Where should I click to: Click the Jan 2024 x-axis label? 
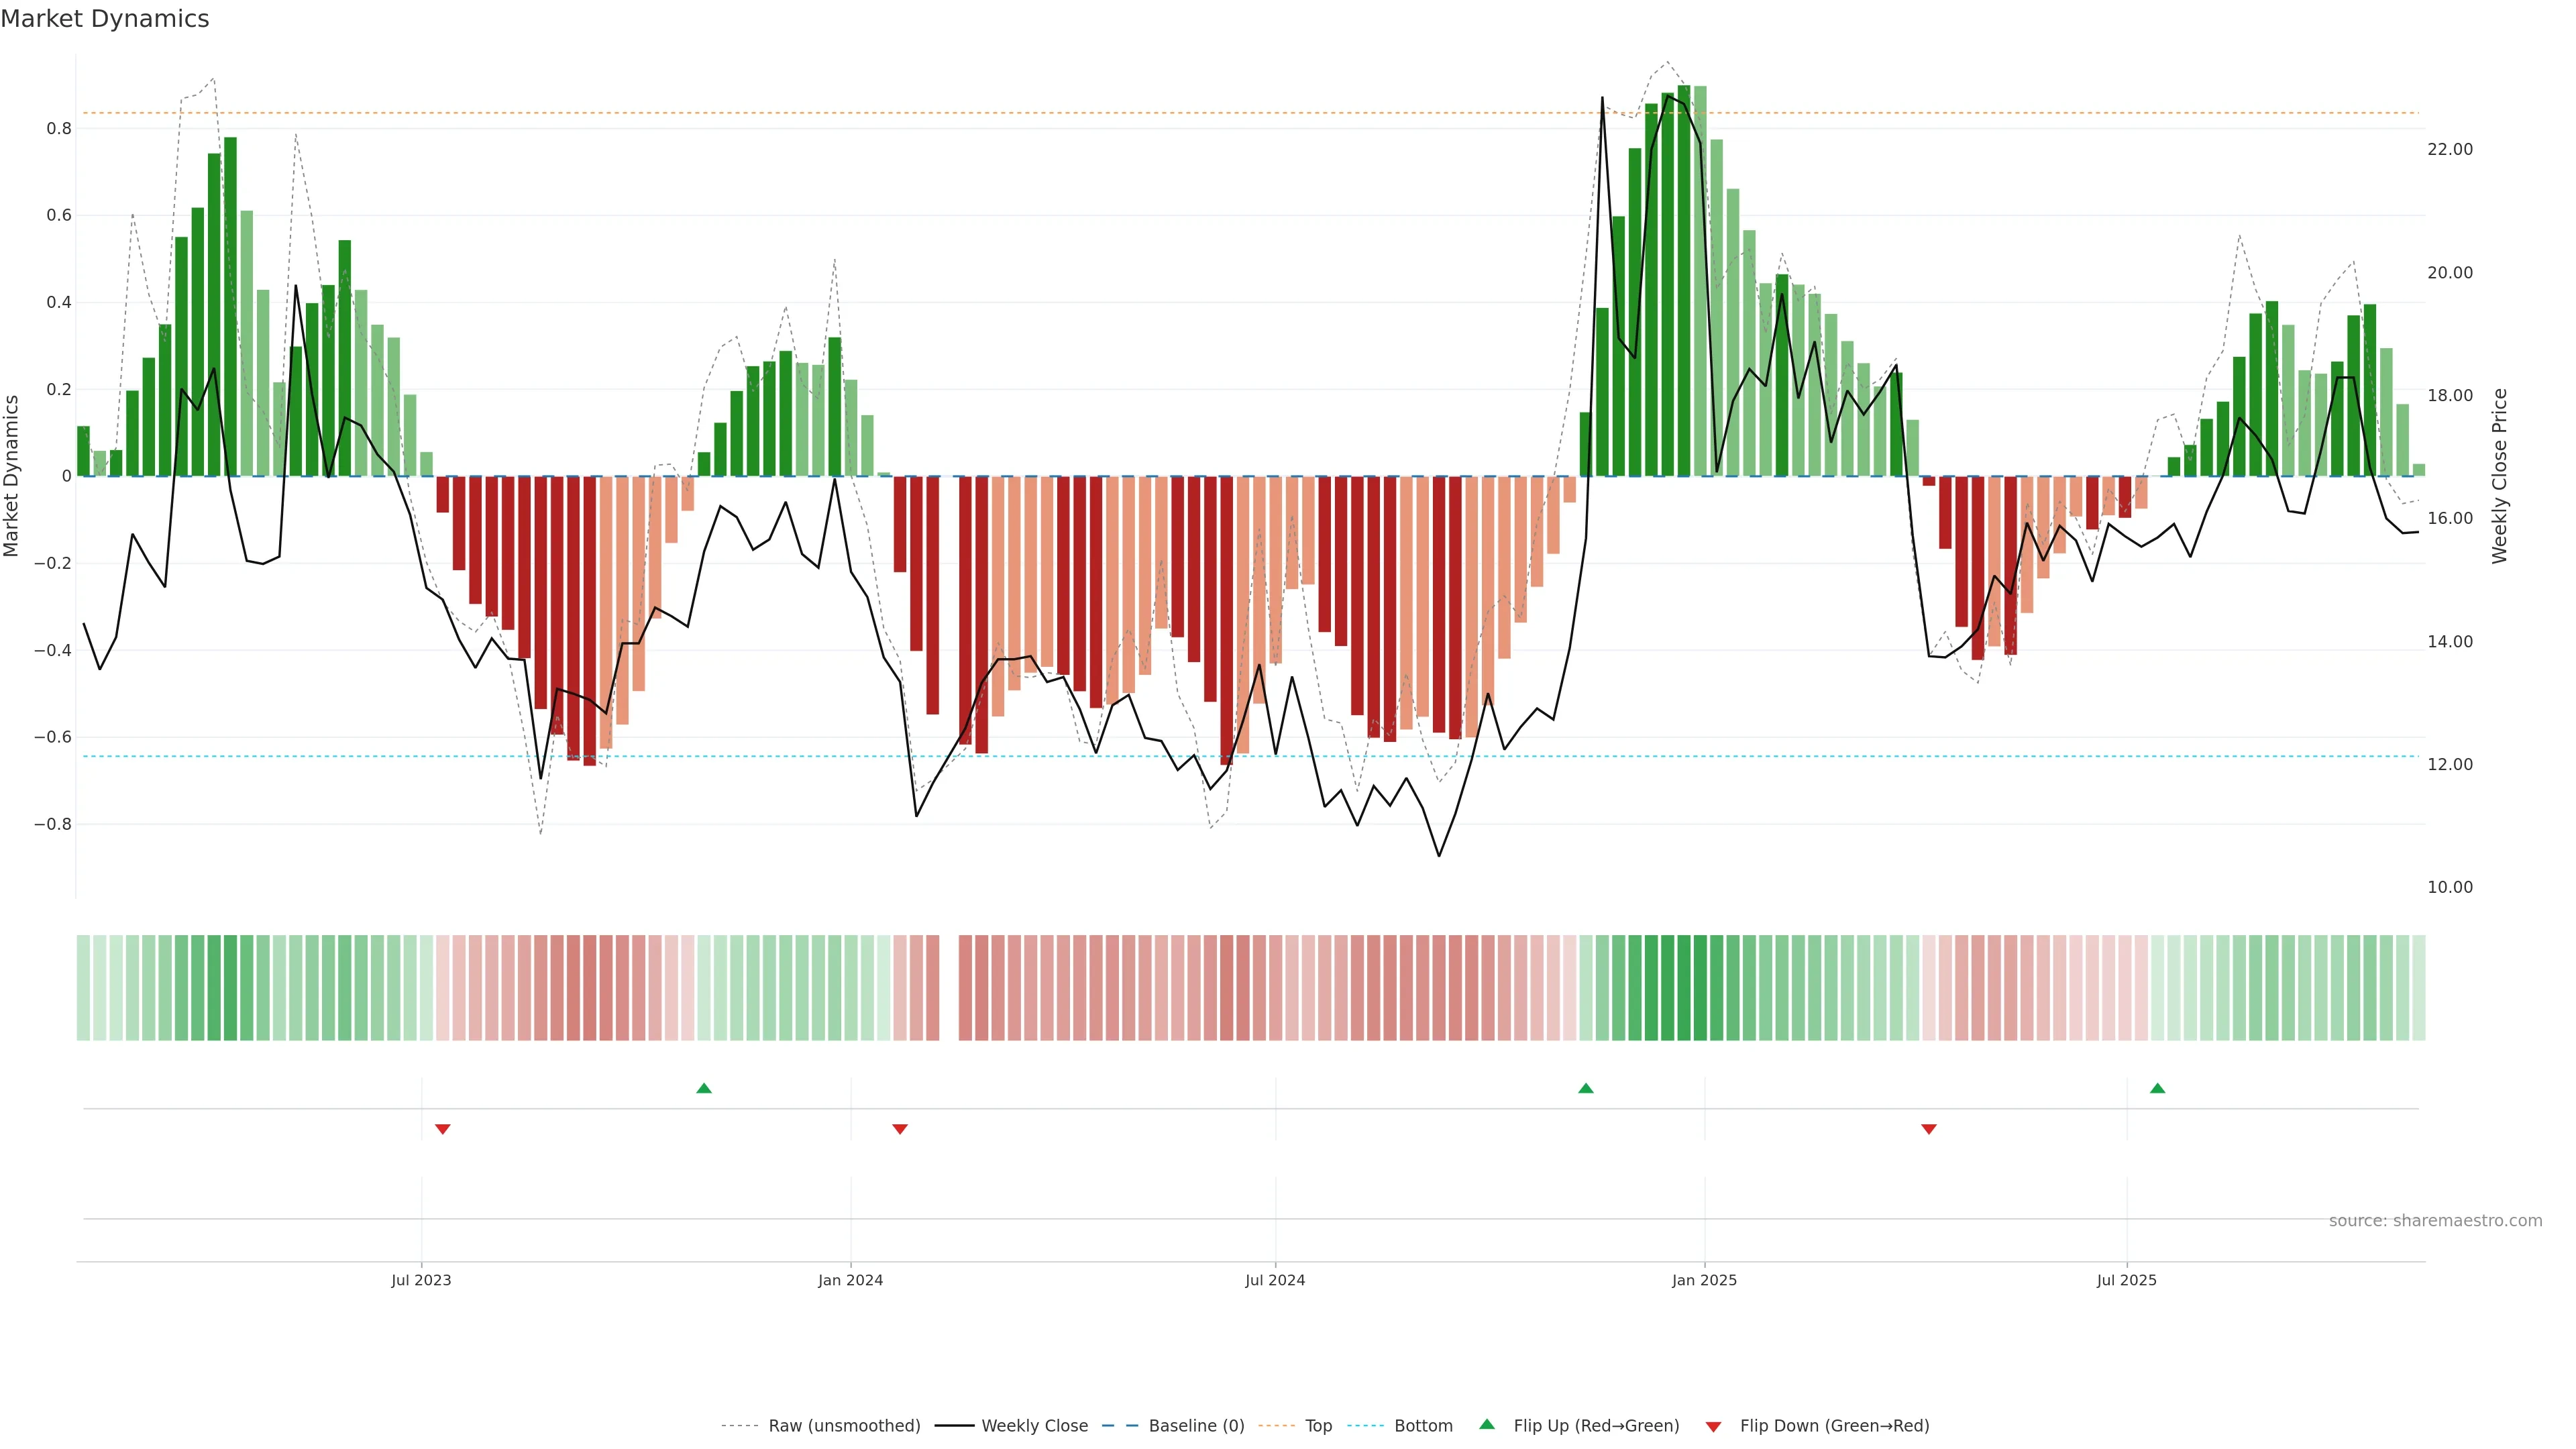tap(850, 1280)
